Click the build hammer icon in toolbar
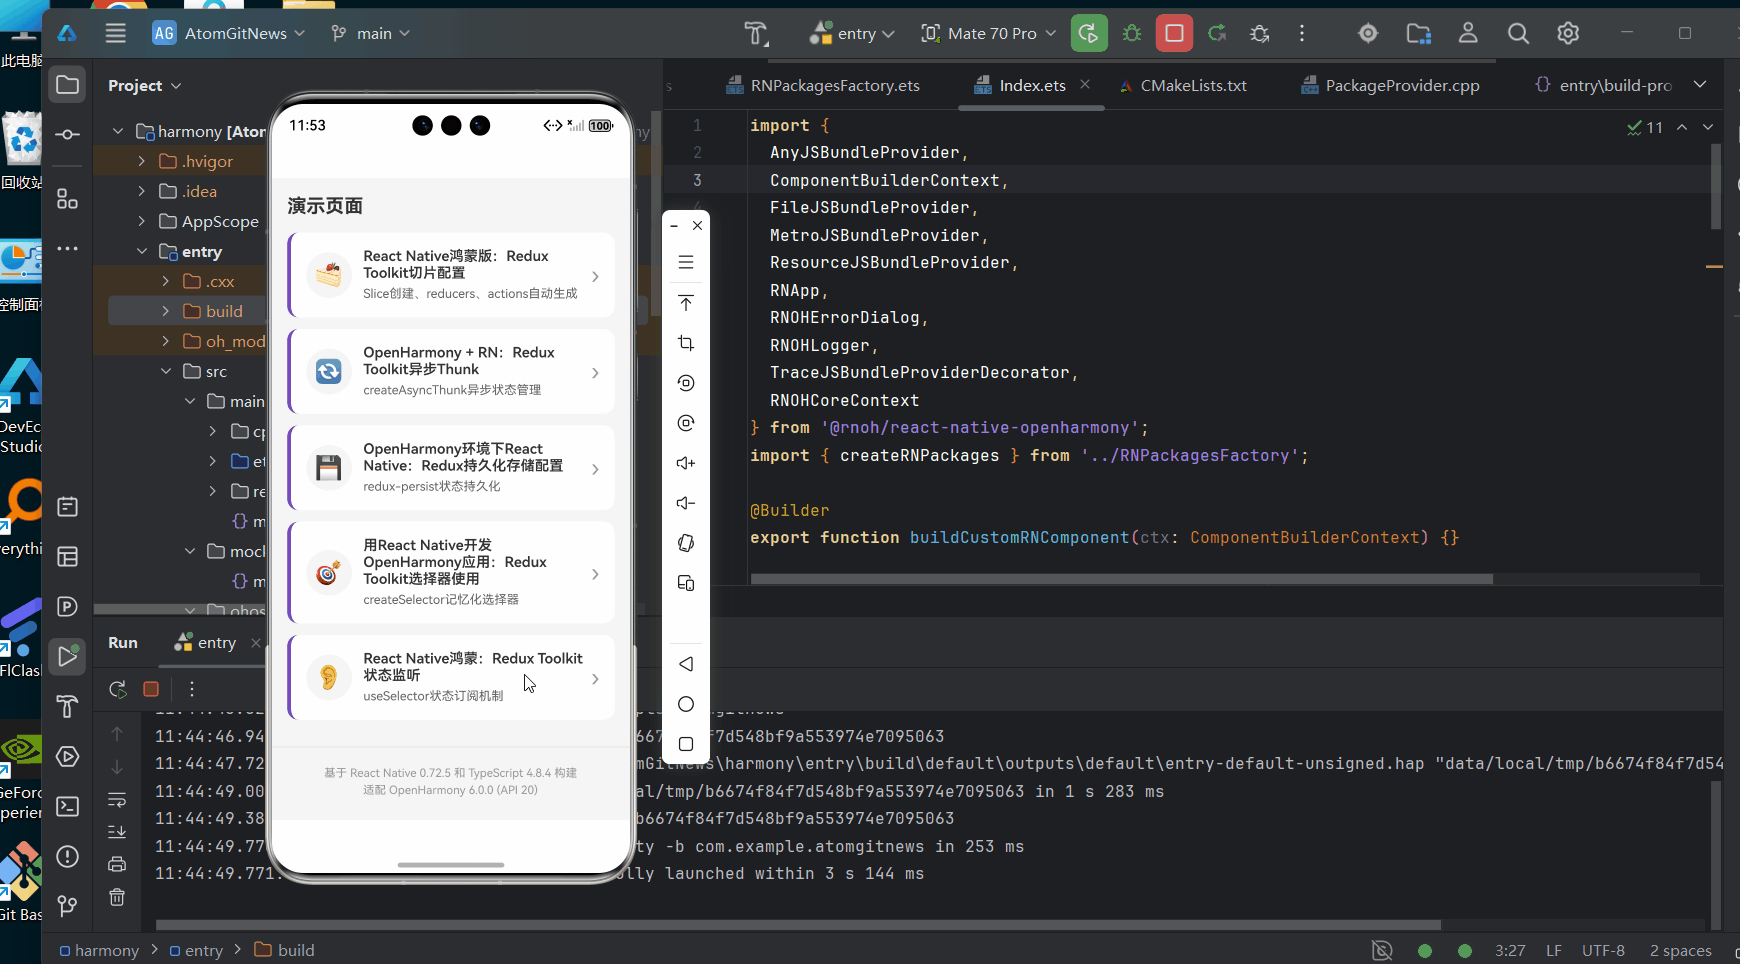 pyautogui.click(x=757, y=33)
